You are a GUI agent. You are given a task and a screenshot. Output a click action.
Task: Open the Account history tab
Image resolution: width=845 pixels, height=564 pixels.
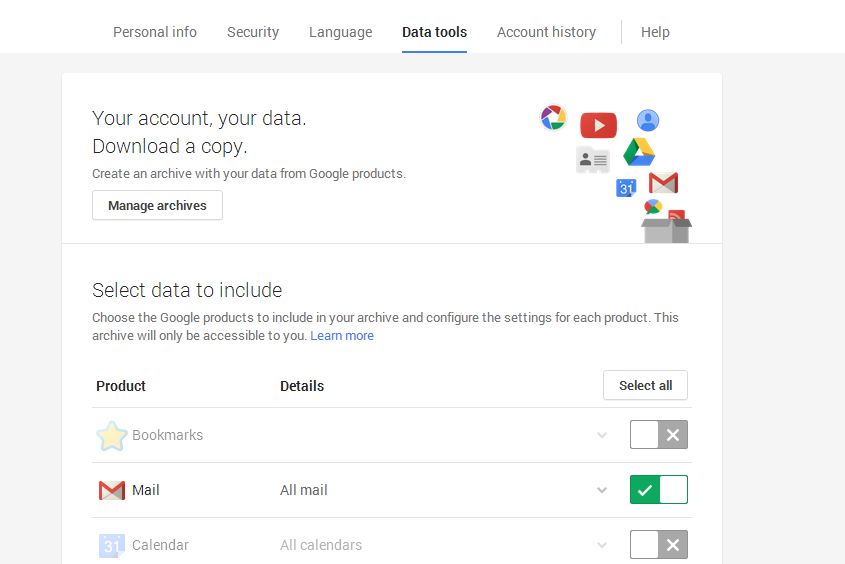pos(546,32)
